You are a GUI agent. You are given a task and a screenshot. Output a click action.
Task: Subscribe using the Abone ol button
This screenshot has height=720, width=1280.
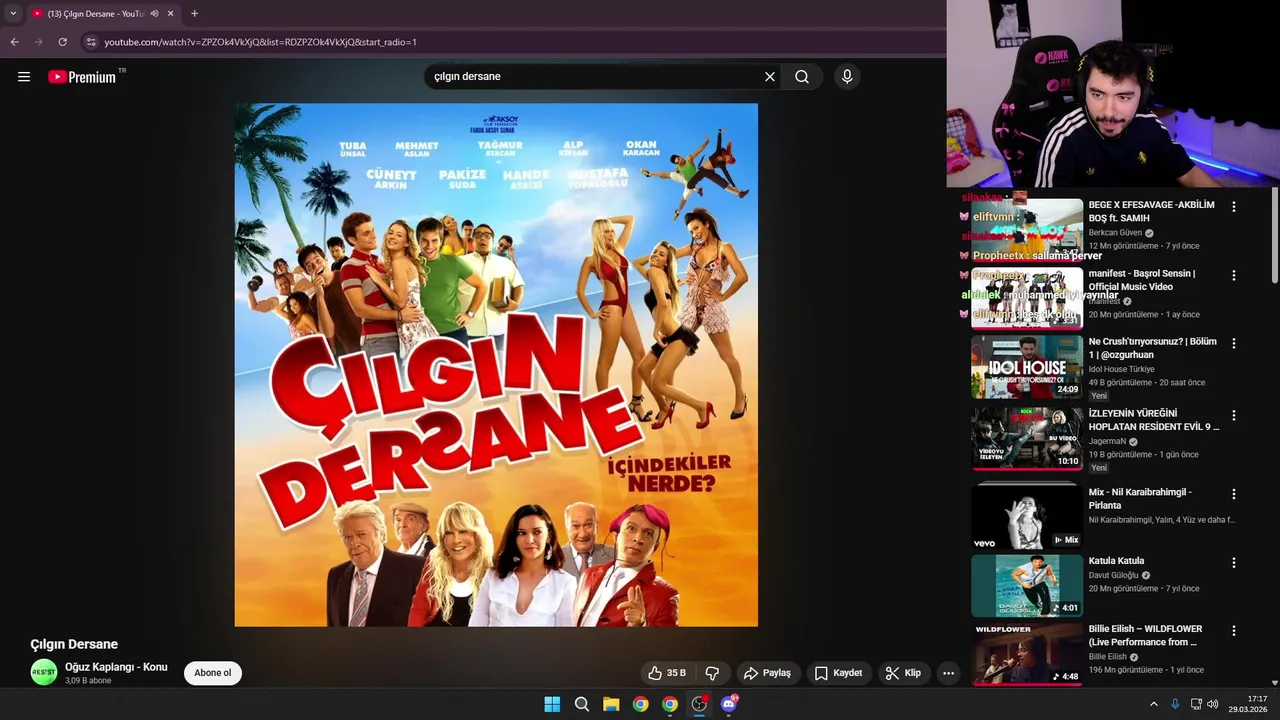click(213, 673)
